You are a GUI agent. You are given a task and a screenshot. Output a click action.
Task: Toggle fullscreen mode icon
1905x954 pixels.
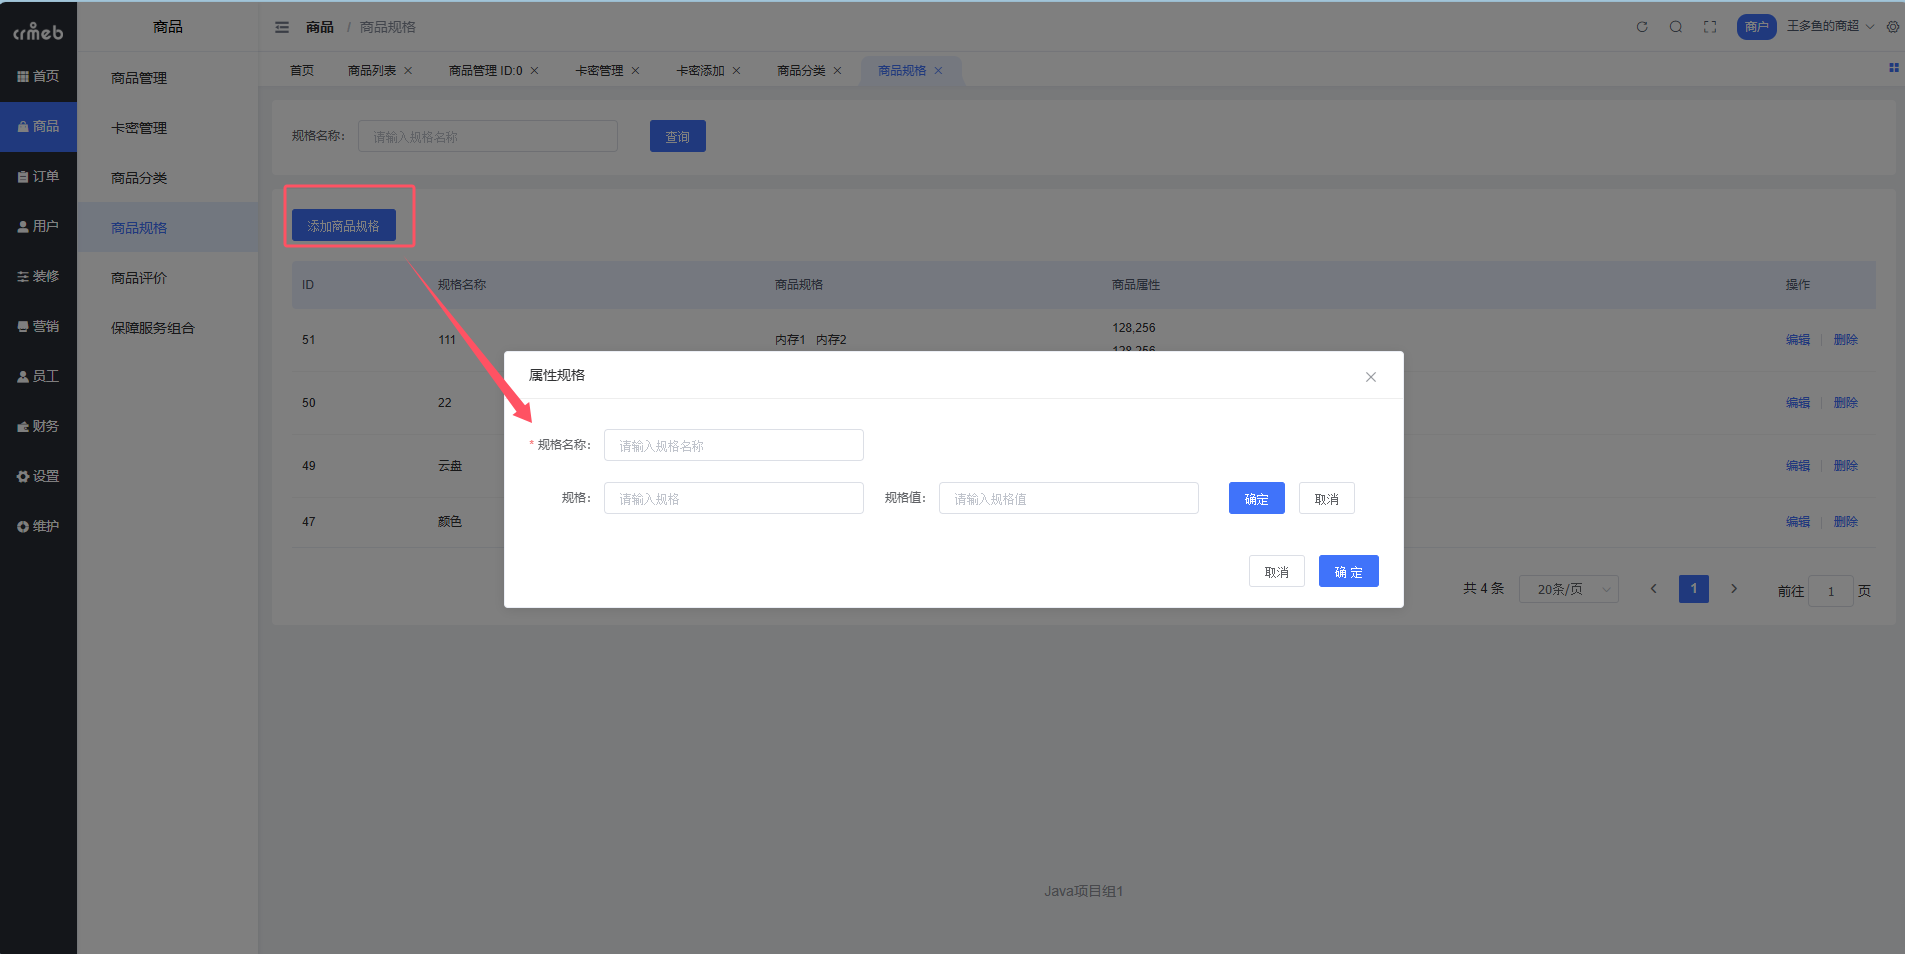coord(1710,27)
